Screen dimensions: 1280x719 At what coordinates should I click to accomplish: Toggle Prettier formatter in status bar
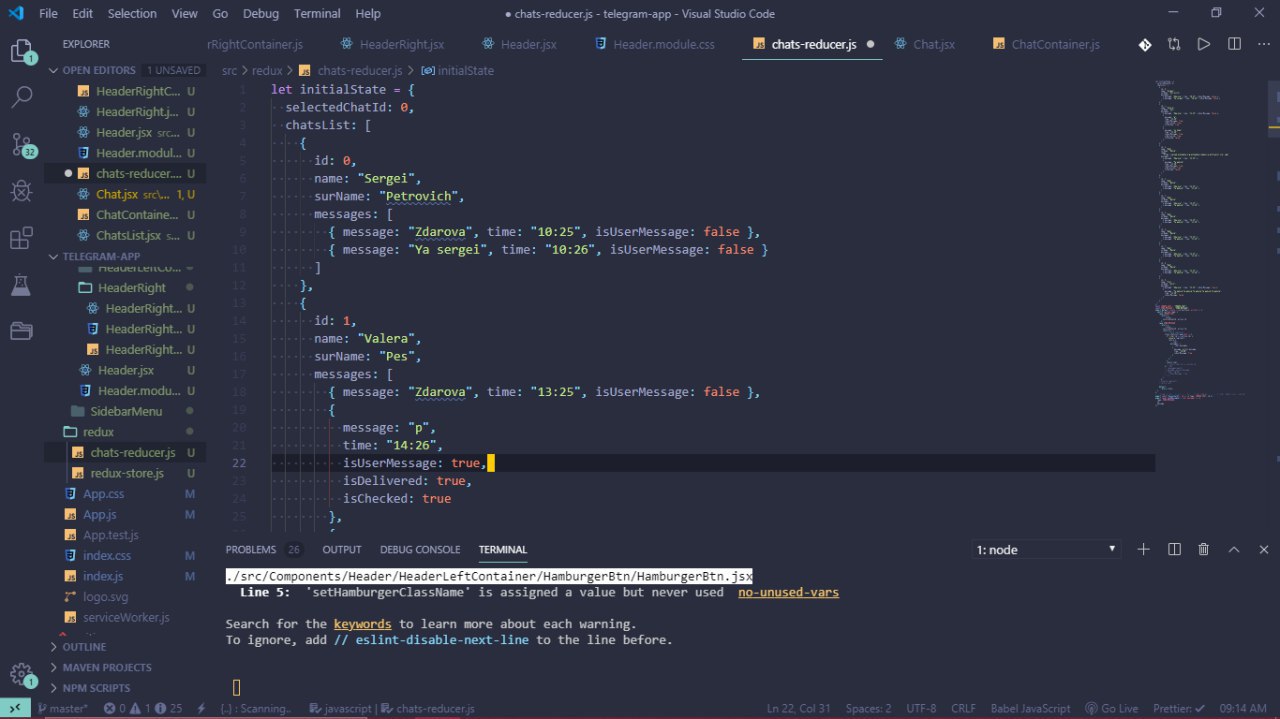(x=1180, y=708)
